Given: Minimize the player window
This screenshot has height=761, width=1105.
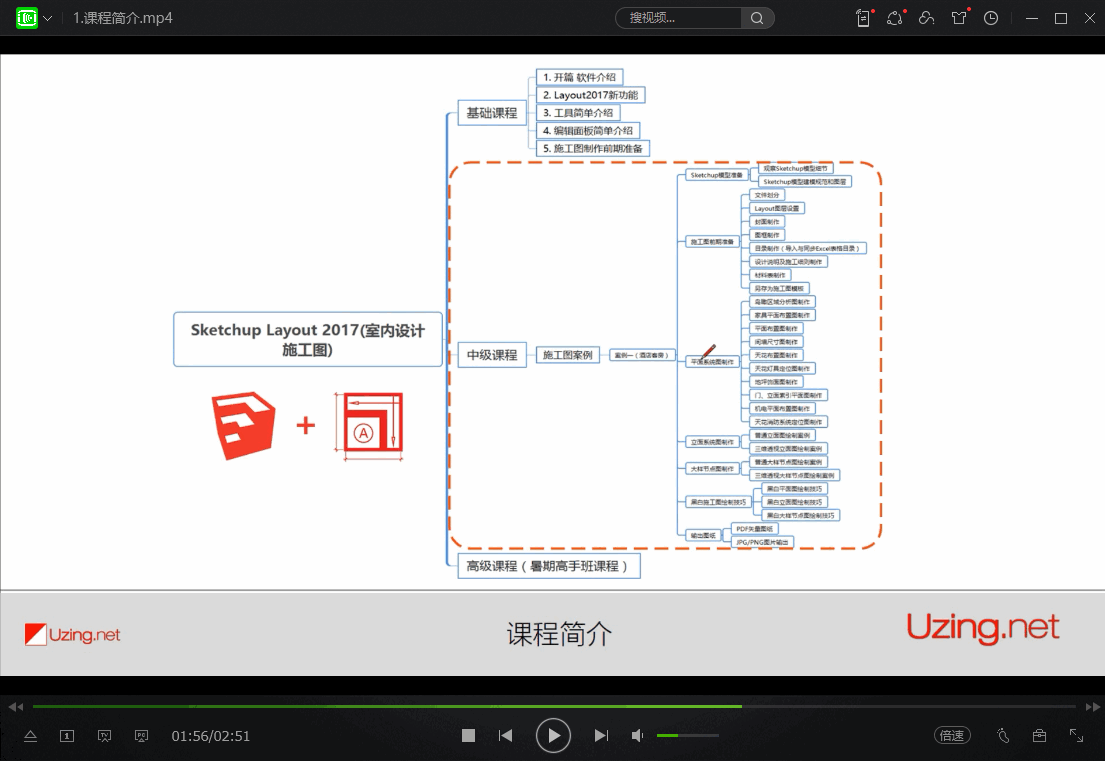Looking at the screenshot, I should tap(1032, 18).
